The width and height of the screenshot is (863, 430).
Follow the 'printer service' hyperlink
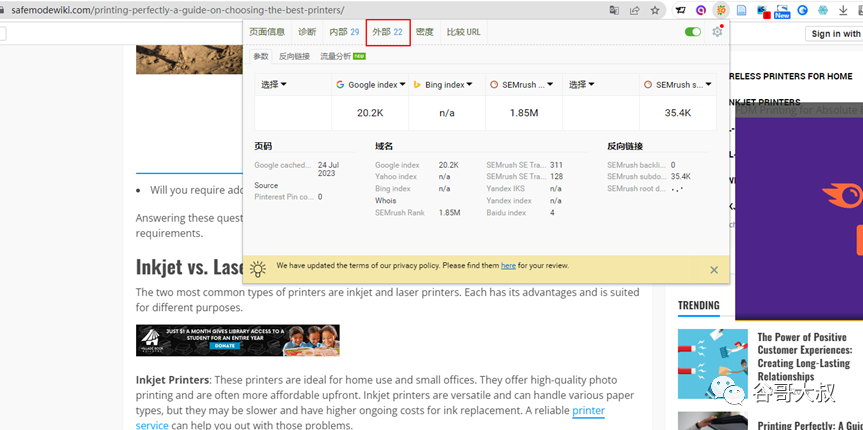[x=588, y=410]
